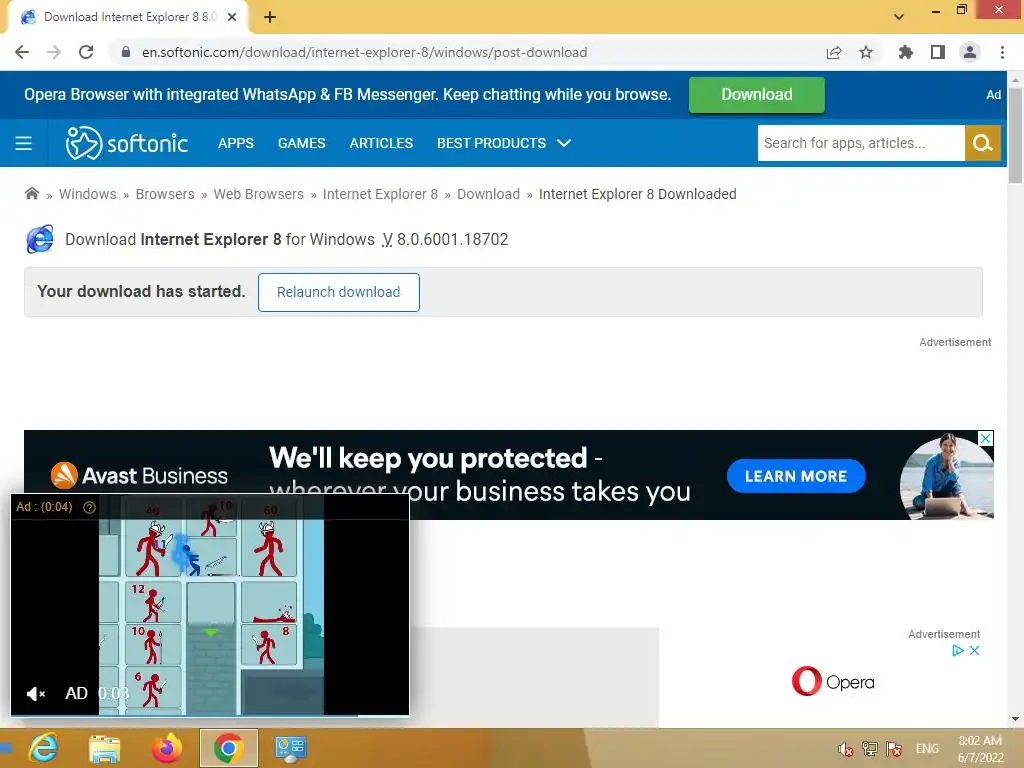Screen dimensions: 1024x768
Task: Click the Softonic logo
Action: (127, 142)
